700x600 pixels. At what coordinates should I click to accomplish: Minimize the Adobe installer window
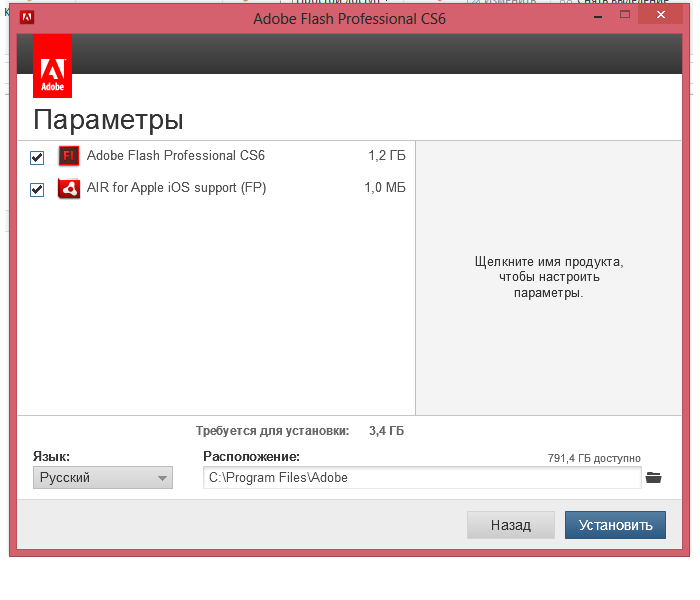598,16
